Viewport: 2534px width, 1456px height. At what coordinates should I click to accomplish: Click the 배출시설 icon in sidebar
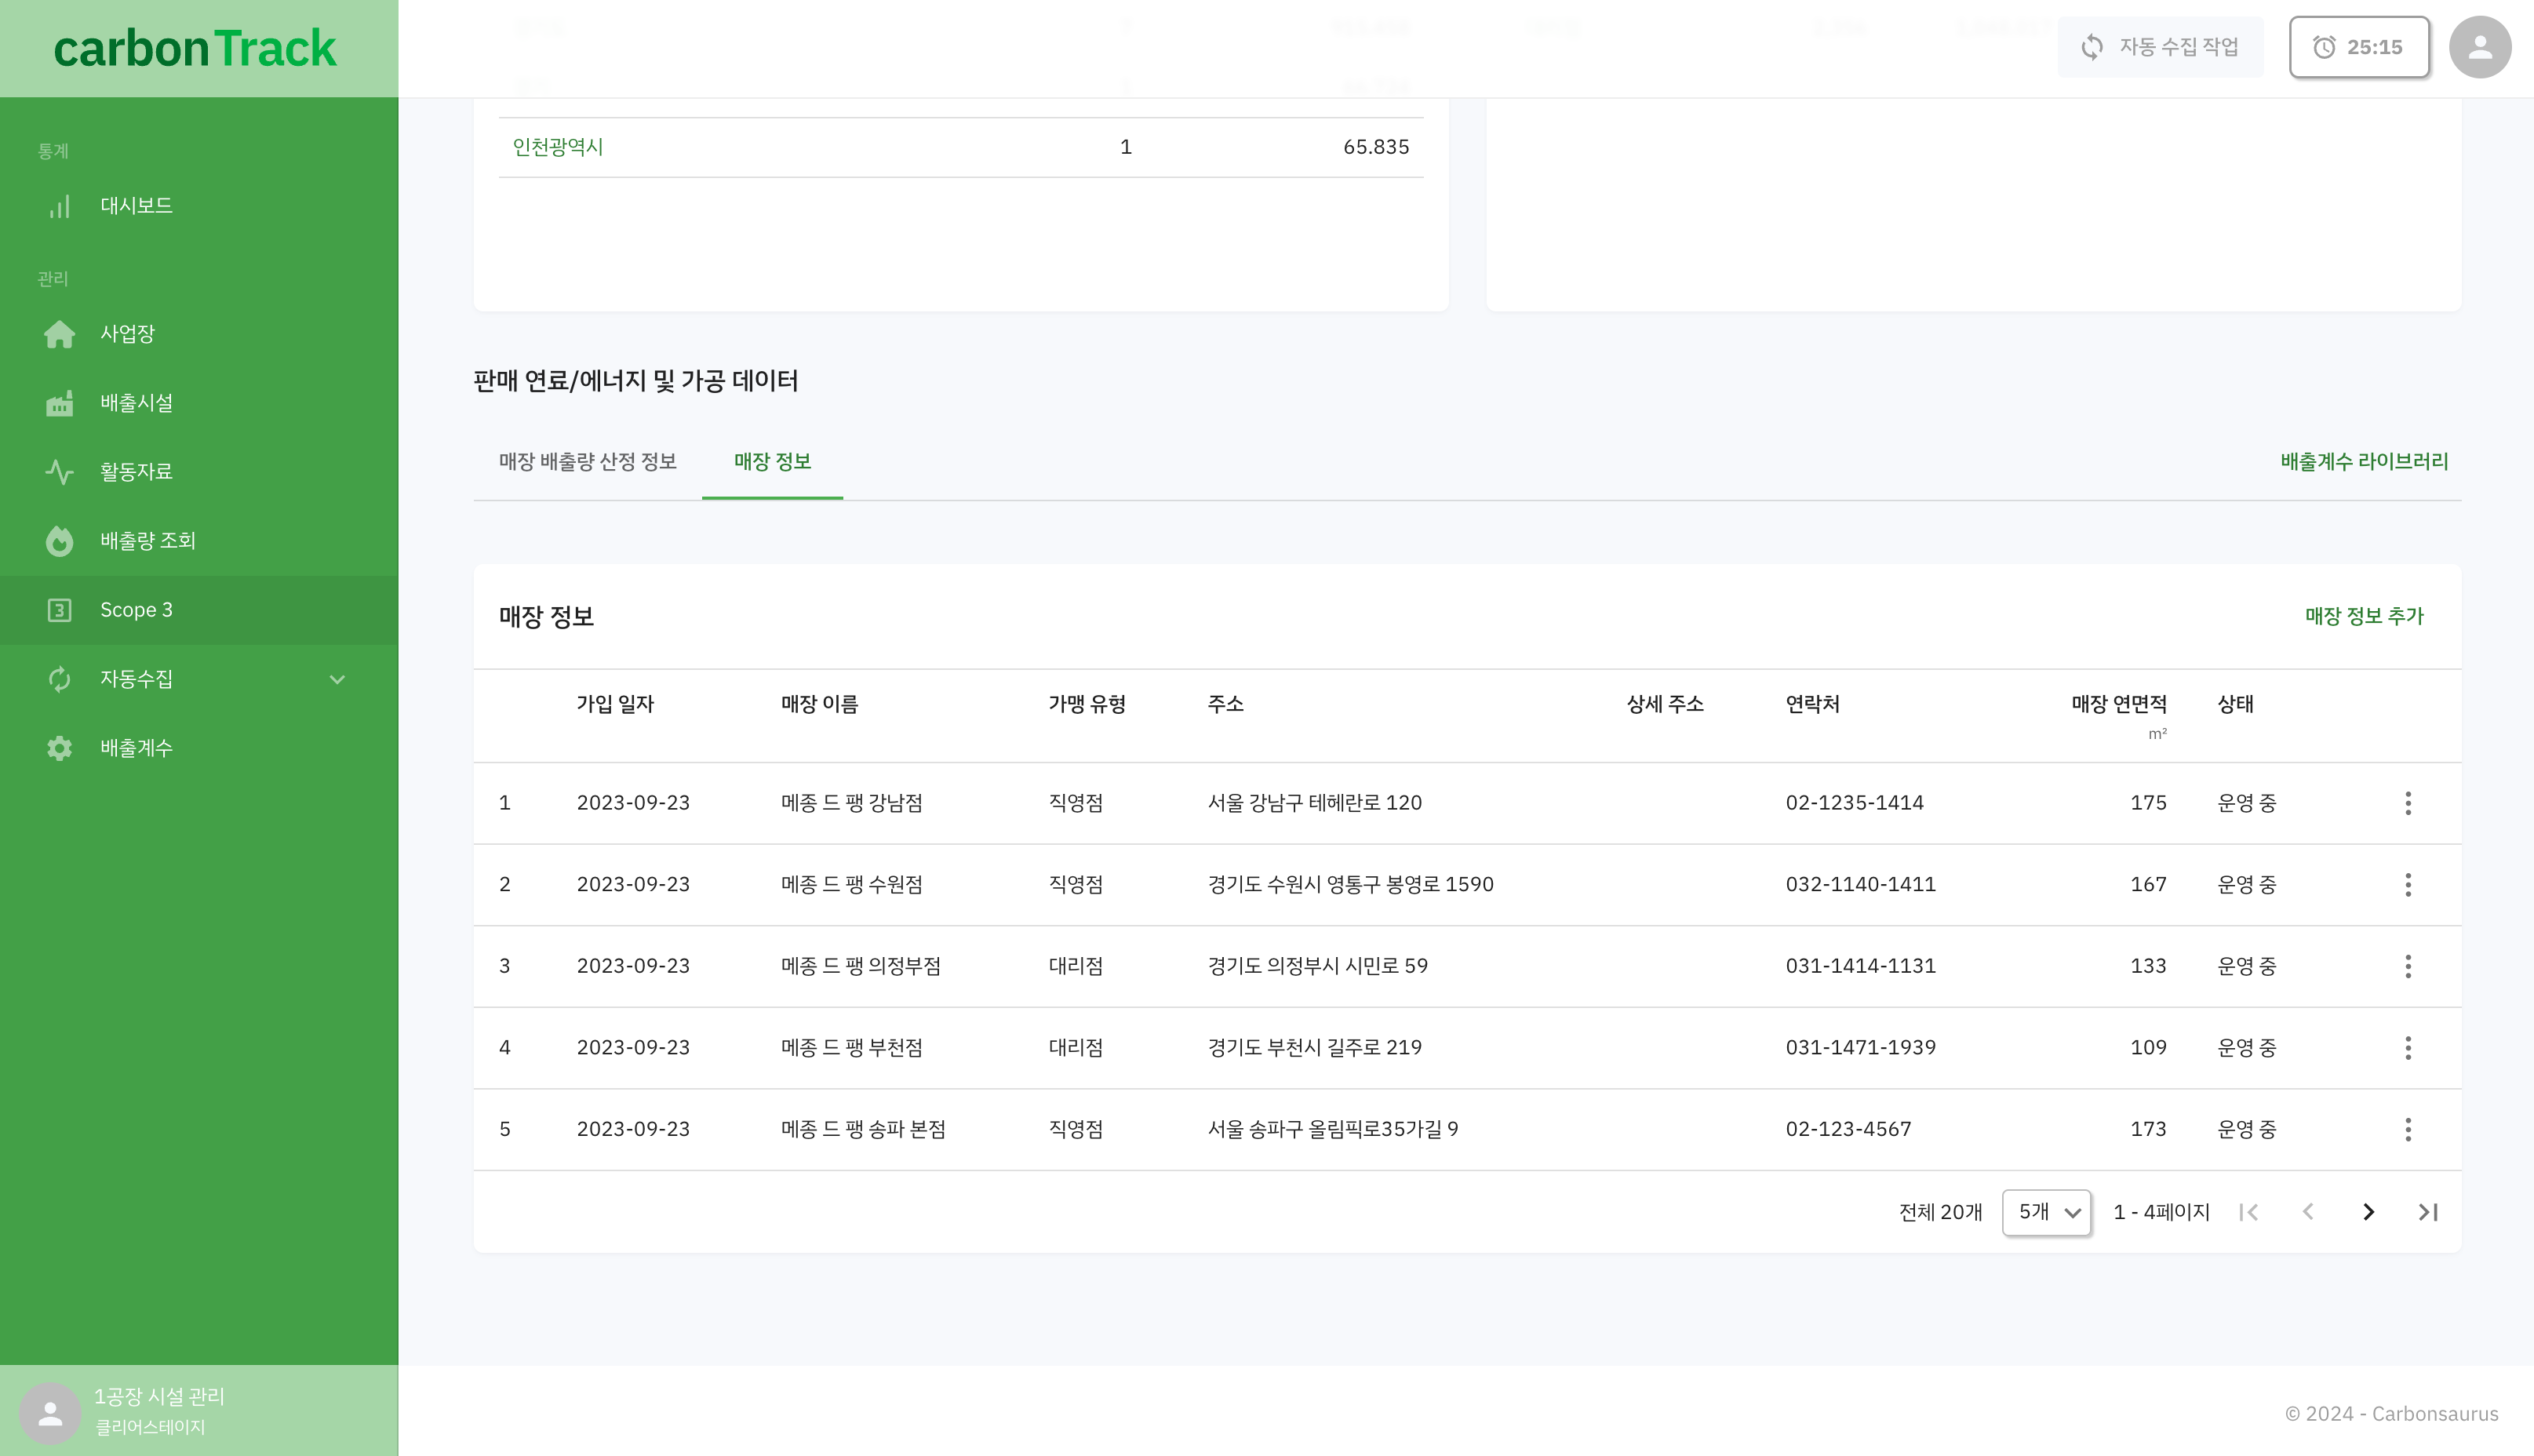(59, 402)
